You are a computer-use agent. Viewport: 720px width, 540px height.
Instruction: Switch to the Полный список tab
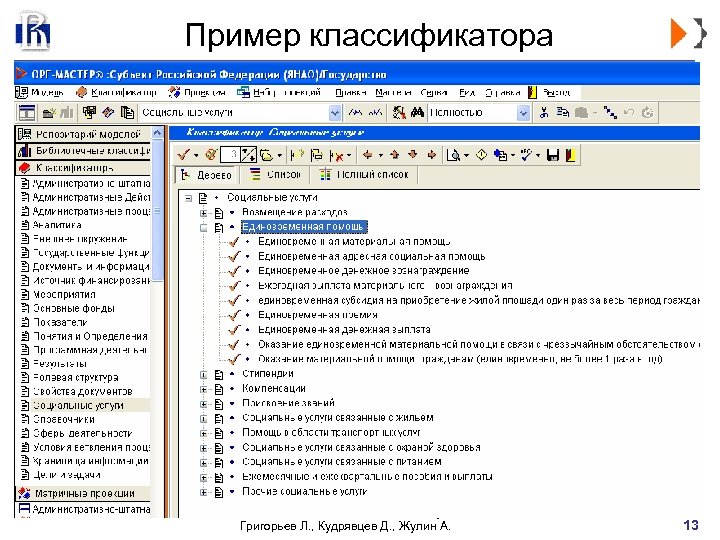tap(364, 175)
